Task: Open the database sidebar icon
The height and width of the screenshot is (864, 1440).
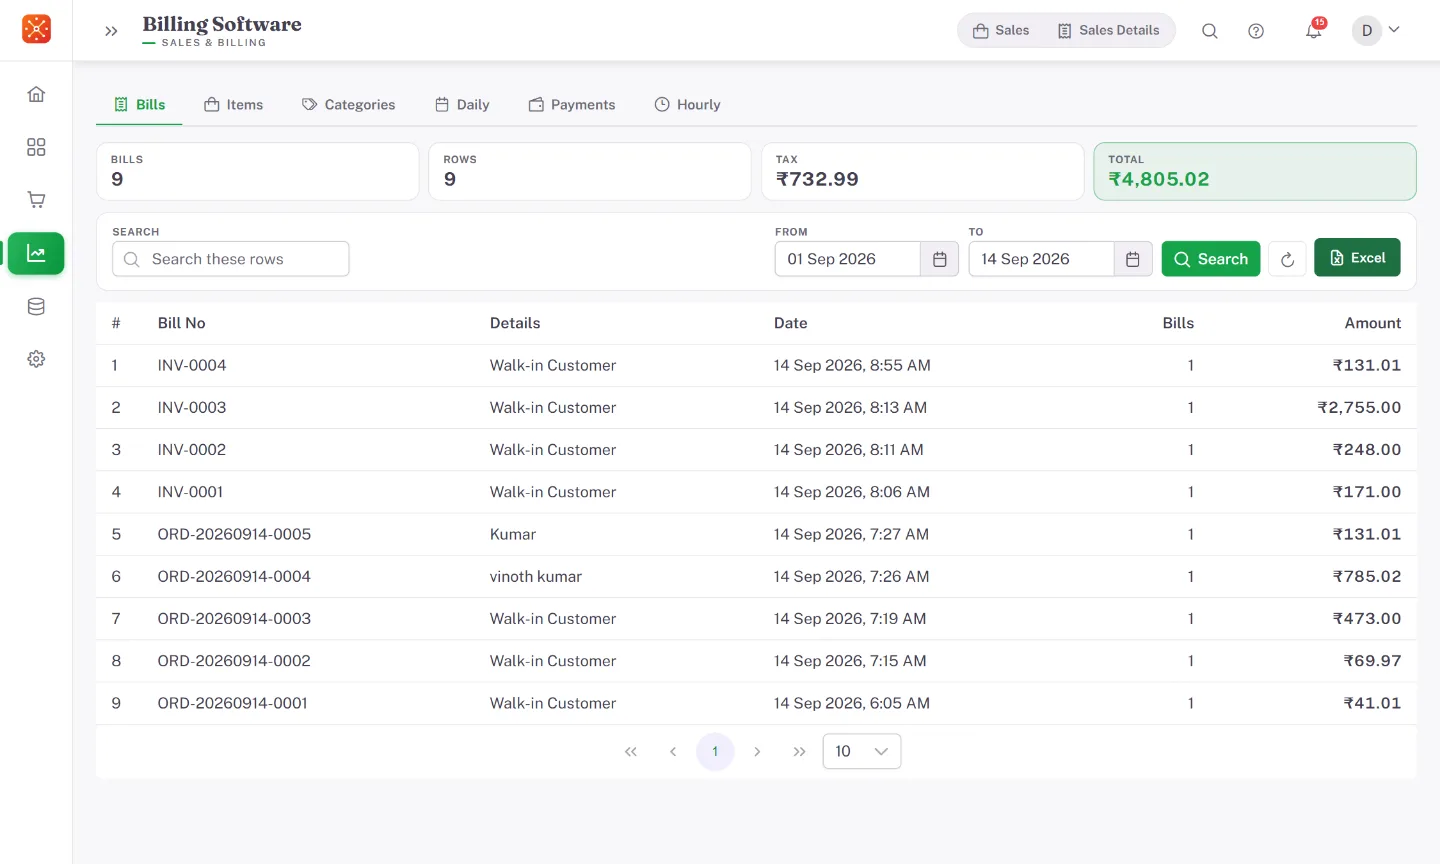Action: [x=36, y=307]
